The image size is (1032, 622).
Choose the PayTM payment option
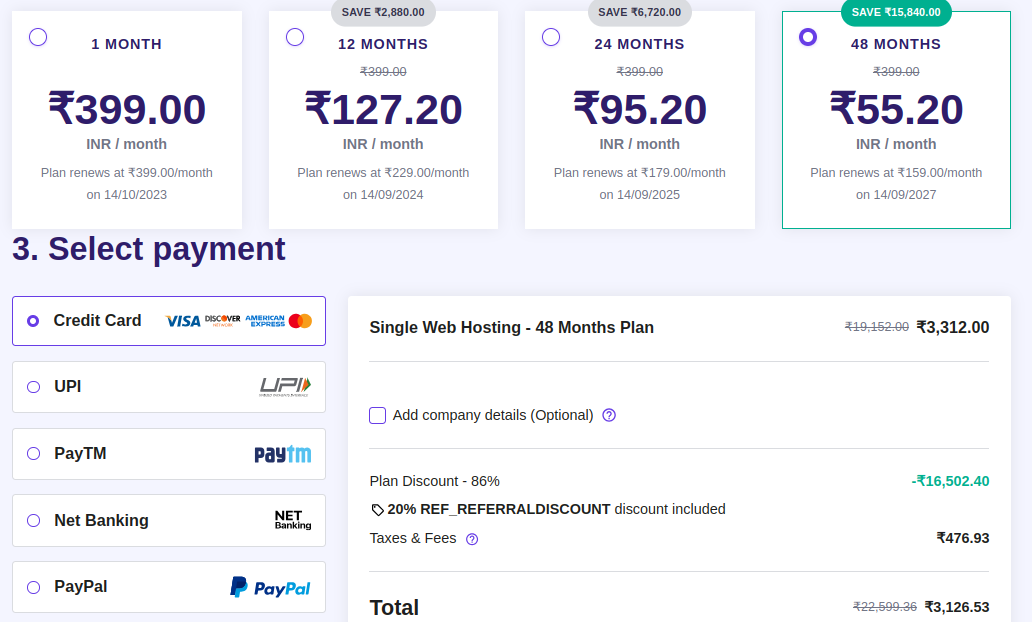click(x=34, y=454)
